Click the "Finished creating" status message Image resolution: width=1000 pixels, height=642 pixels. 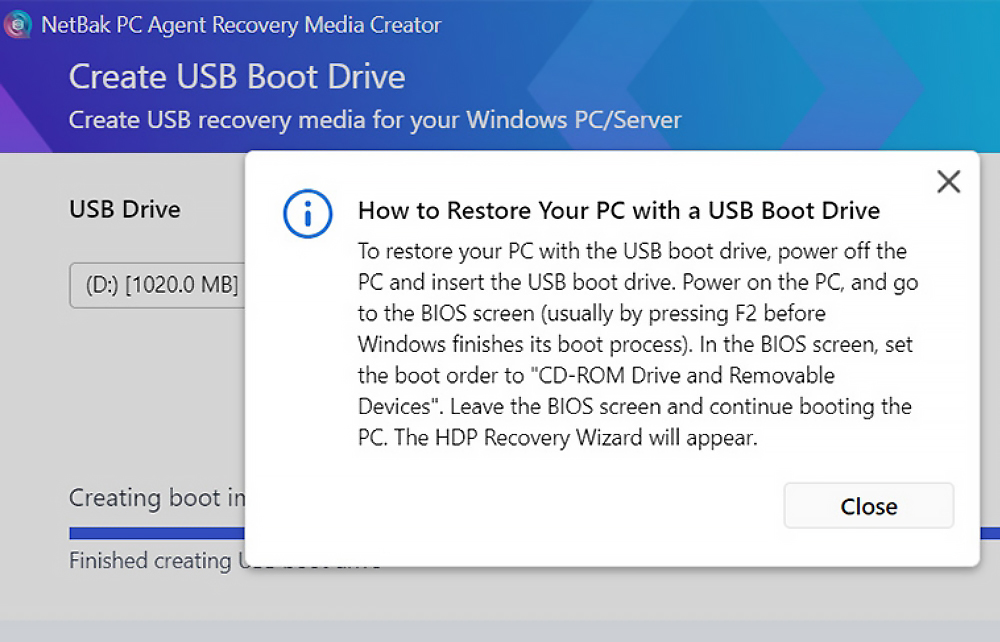[150, 561]
